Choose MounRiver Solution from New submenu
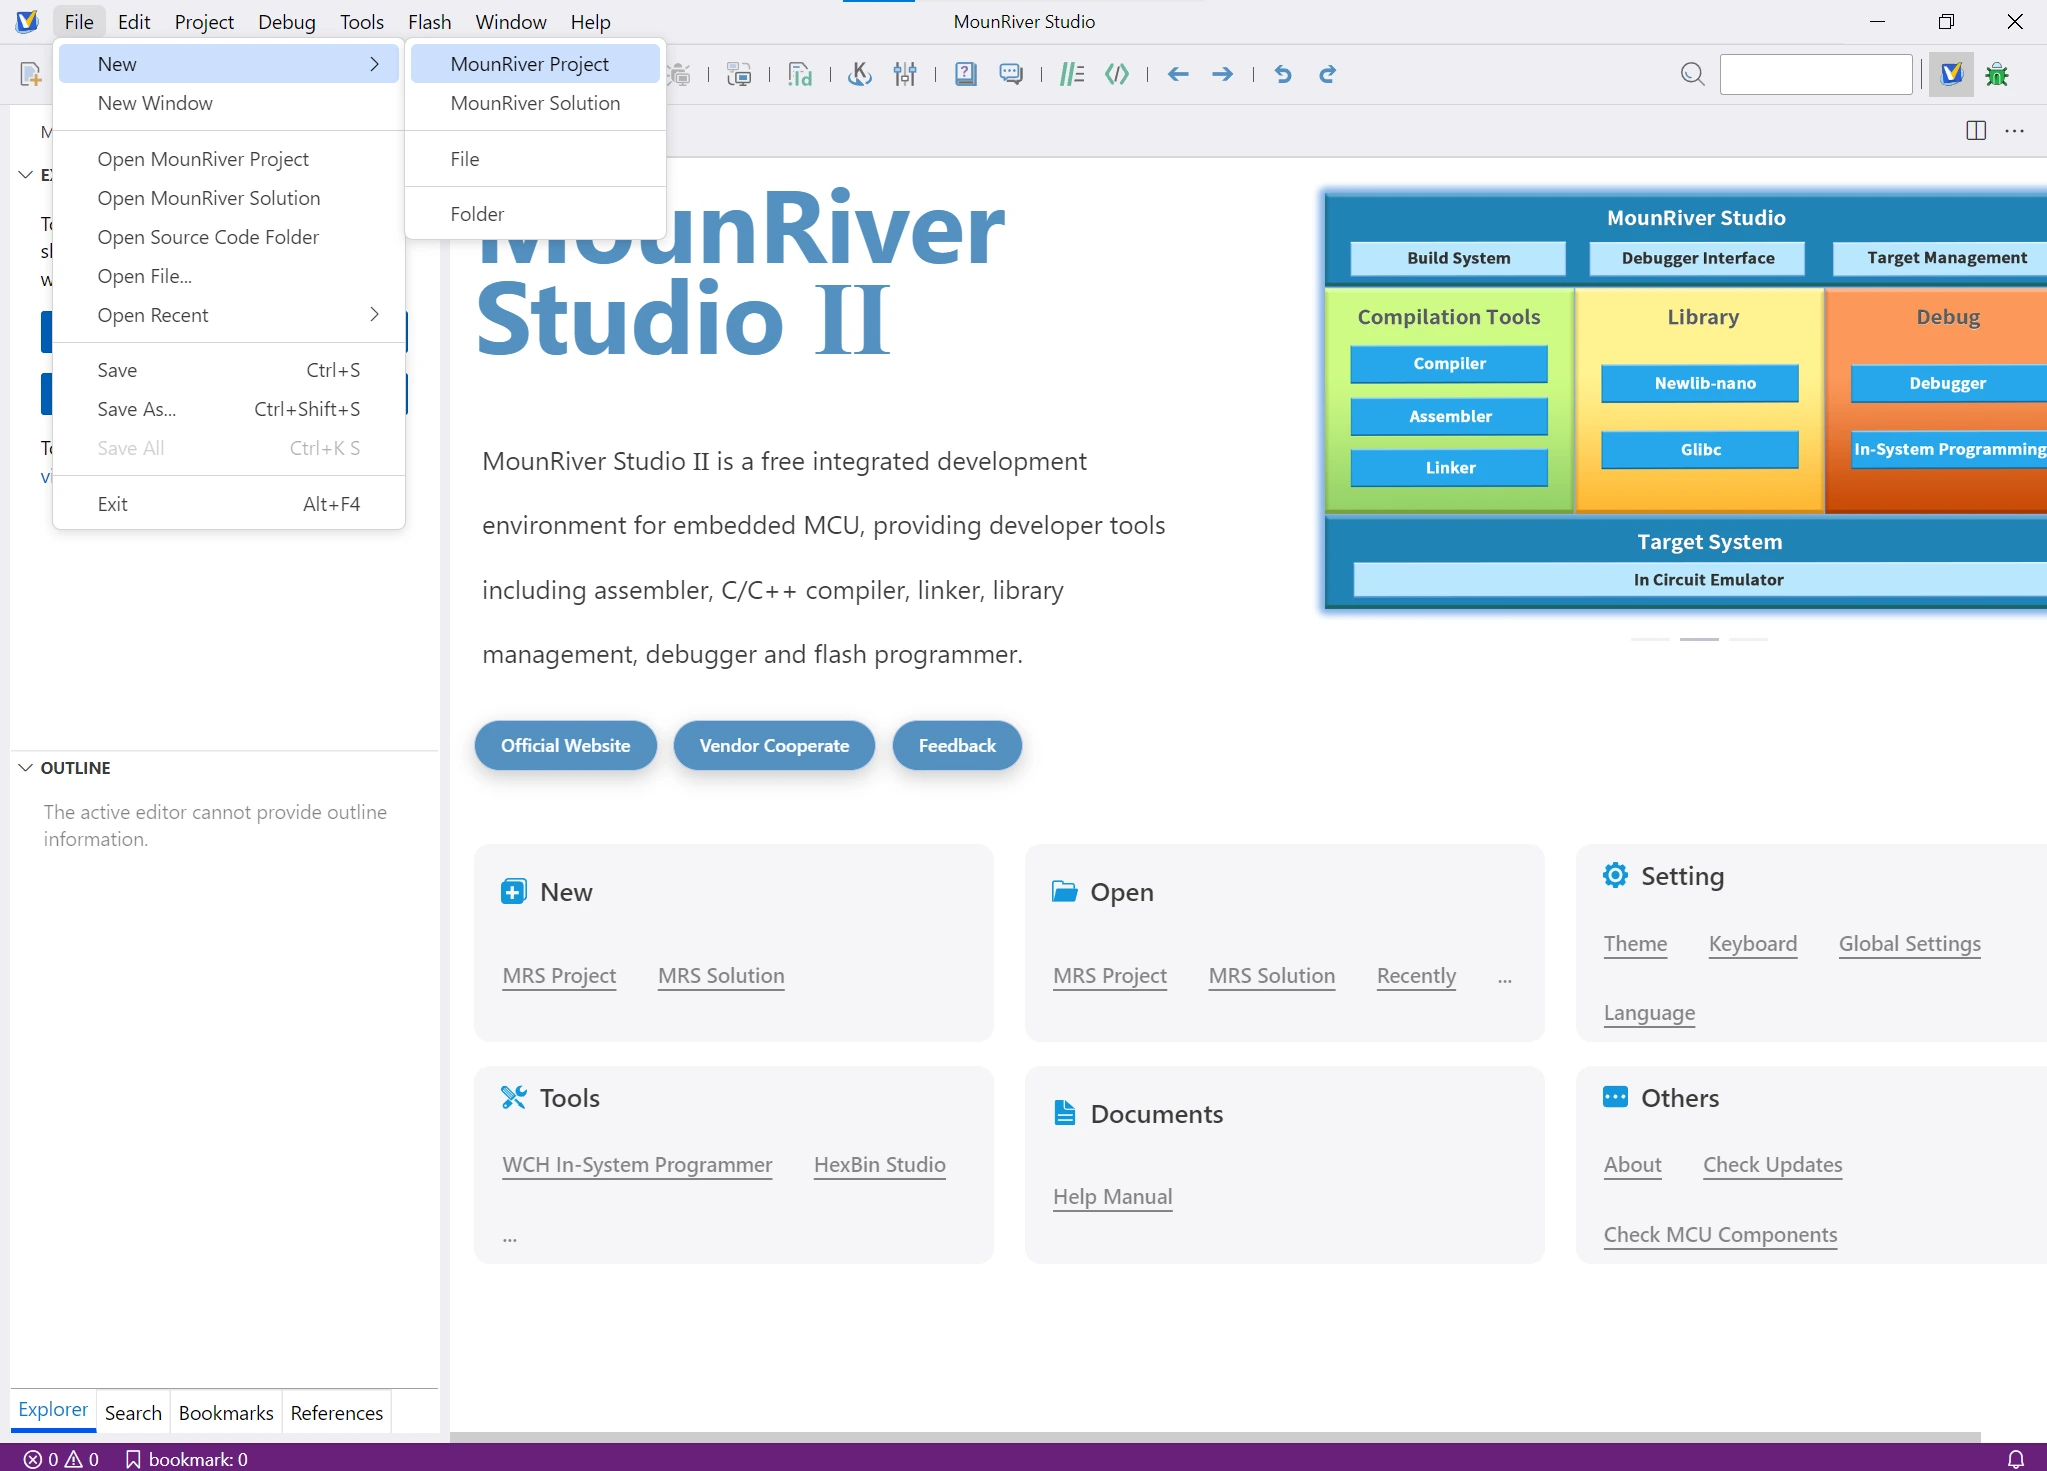The height and width of the screenshot is (1471, 2047). (x=535, y=103)
